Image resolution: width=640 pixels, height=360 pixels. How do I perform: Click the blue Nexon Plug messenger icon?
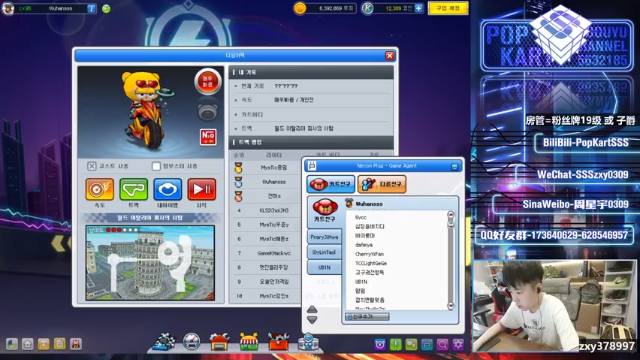point(427,344)
